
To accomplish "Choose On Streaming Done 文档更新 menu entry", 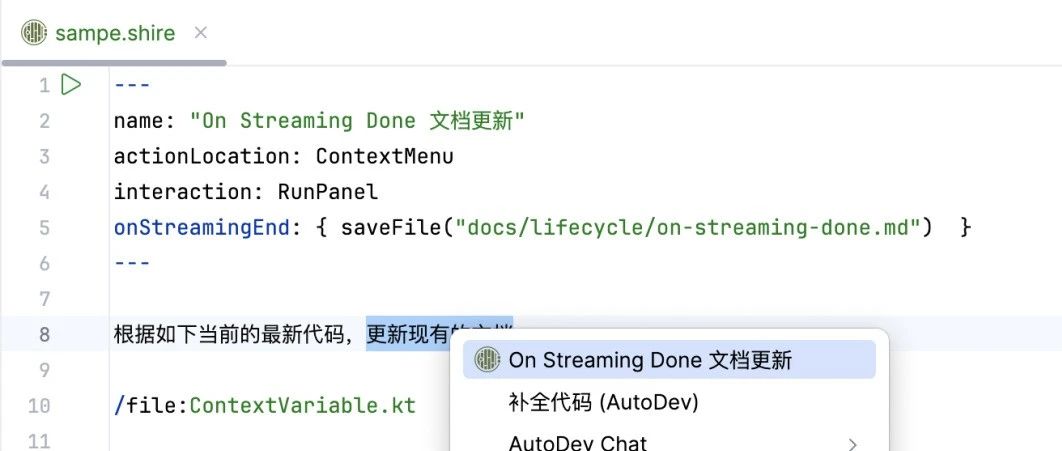I will pyautogui.click(x=650, y=360).
